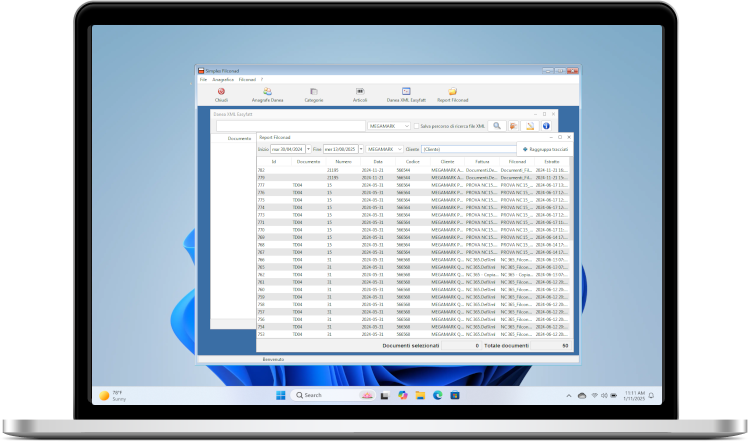Image resolution: width=749 pixels, height=442 pixels.
Task: Open the Filconad menu
Action: (x=247, y=79)
